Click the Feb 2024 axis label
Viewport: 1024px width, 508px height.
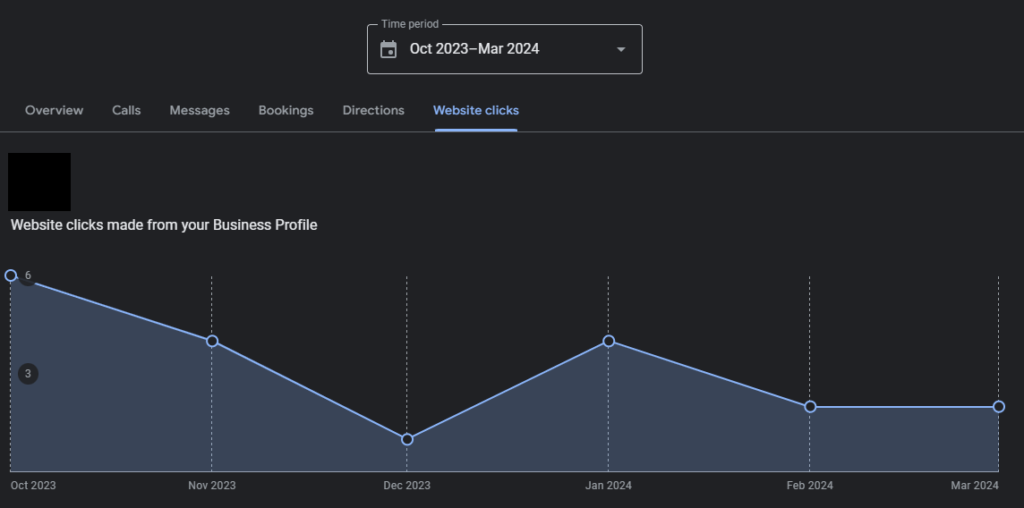click(810, 486)
